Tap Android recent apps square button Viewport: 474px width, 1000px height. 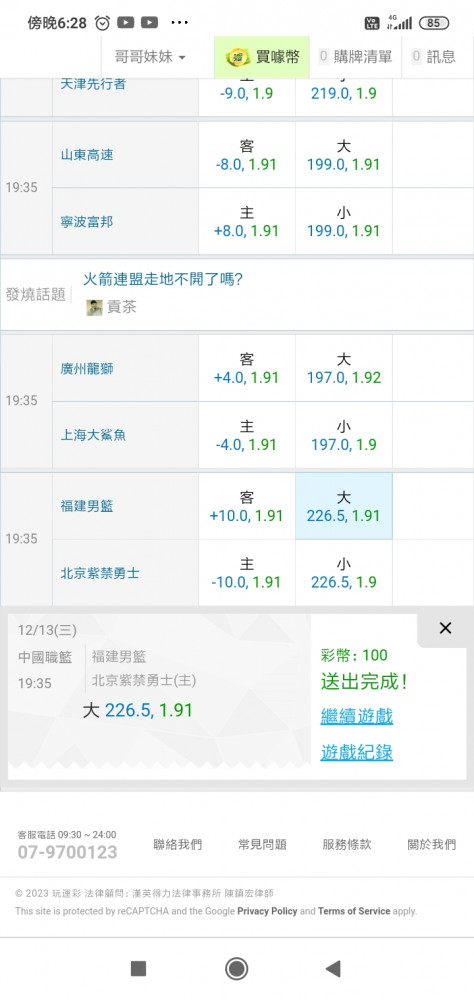[x=138, y=969]
